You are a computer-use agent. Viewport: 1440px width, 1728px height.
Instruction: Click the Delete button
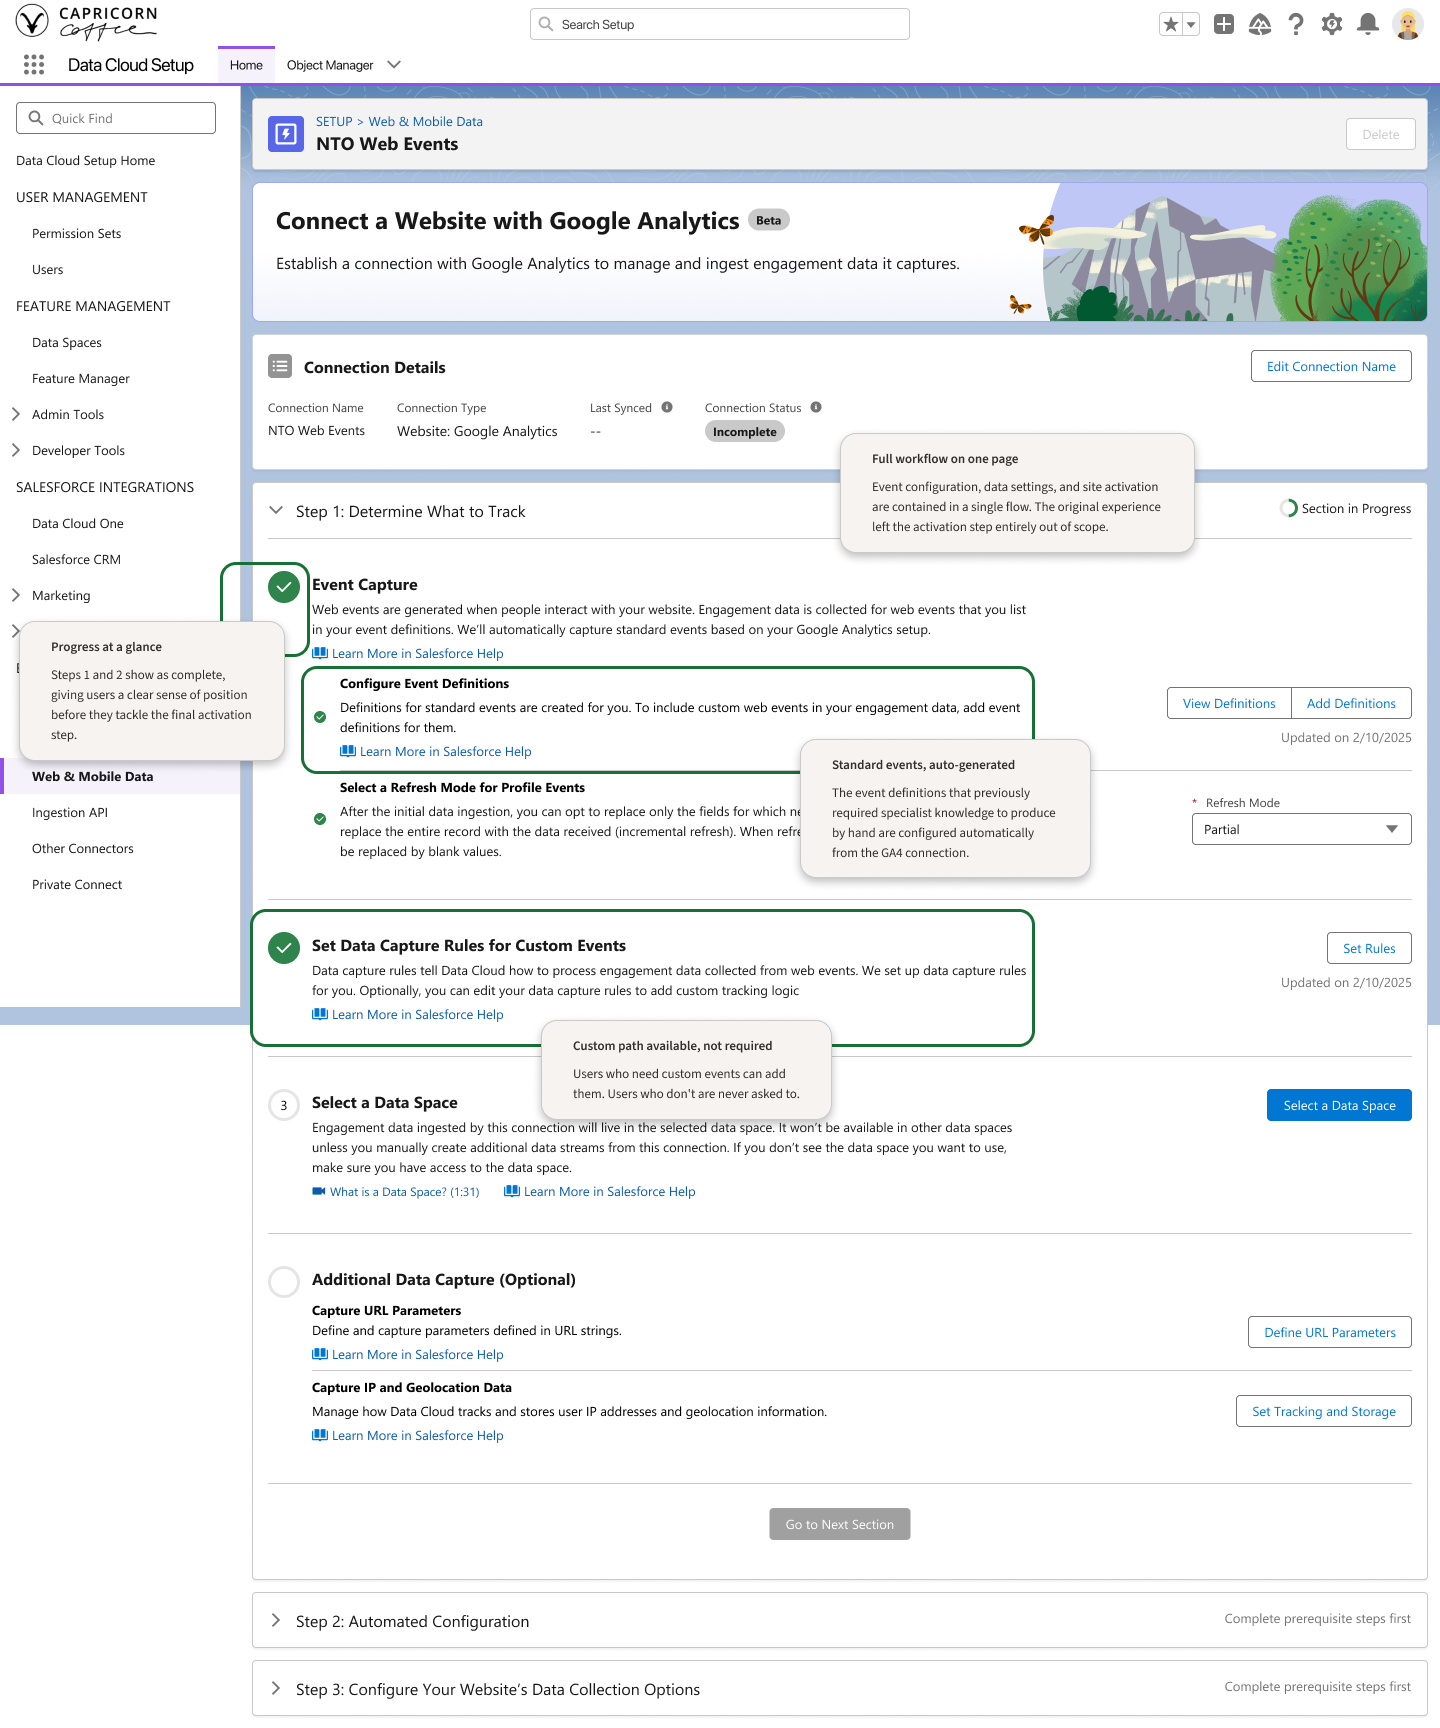[x=1380, y=134]
